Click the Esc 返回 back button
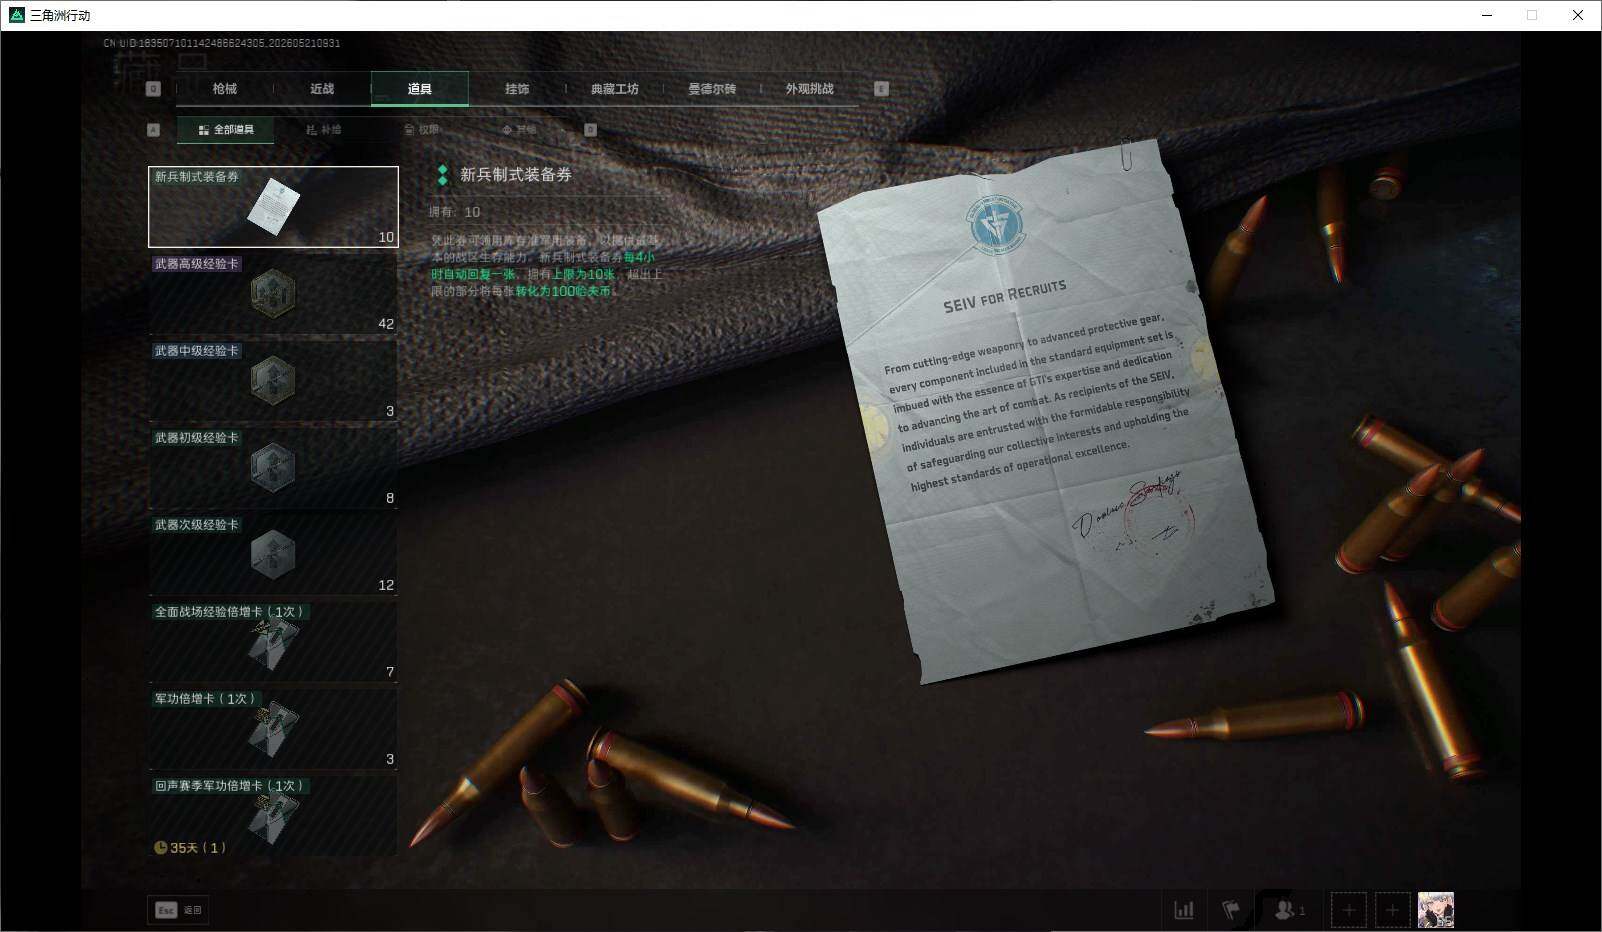The height and width of the screenshot is (932, 1602). click(179, 910)
